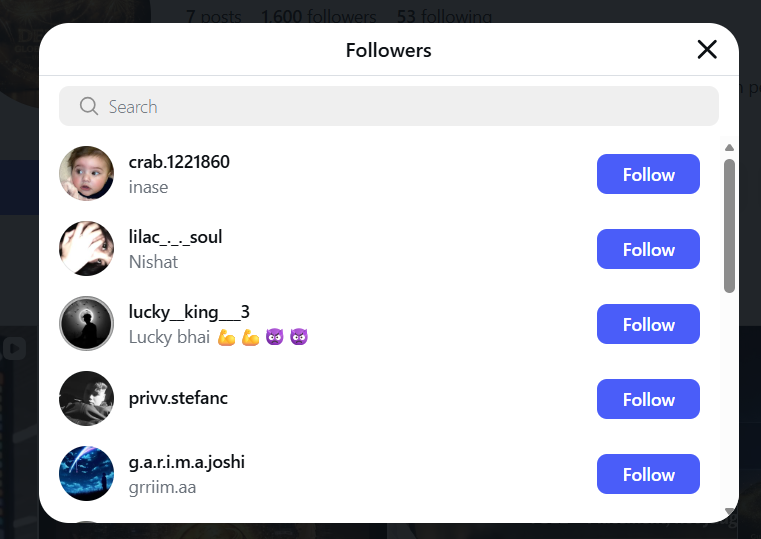Follow lilac_._._soul
The image size is (761, 539).
648,249
